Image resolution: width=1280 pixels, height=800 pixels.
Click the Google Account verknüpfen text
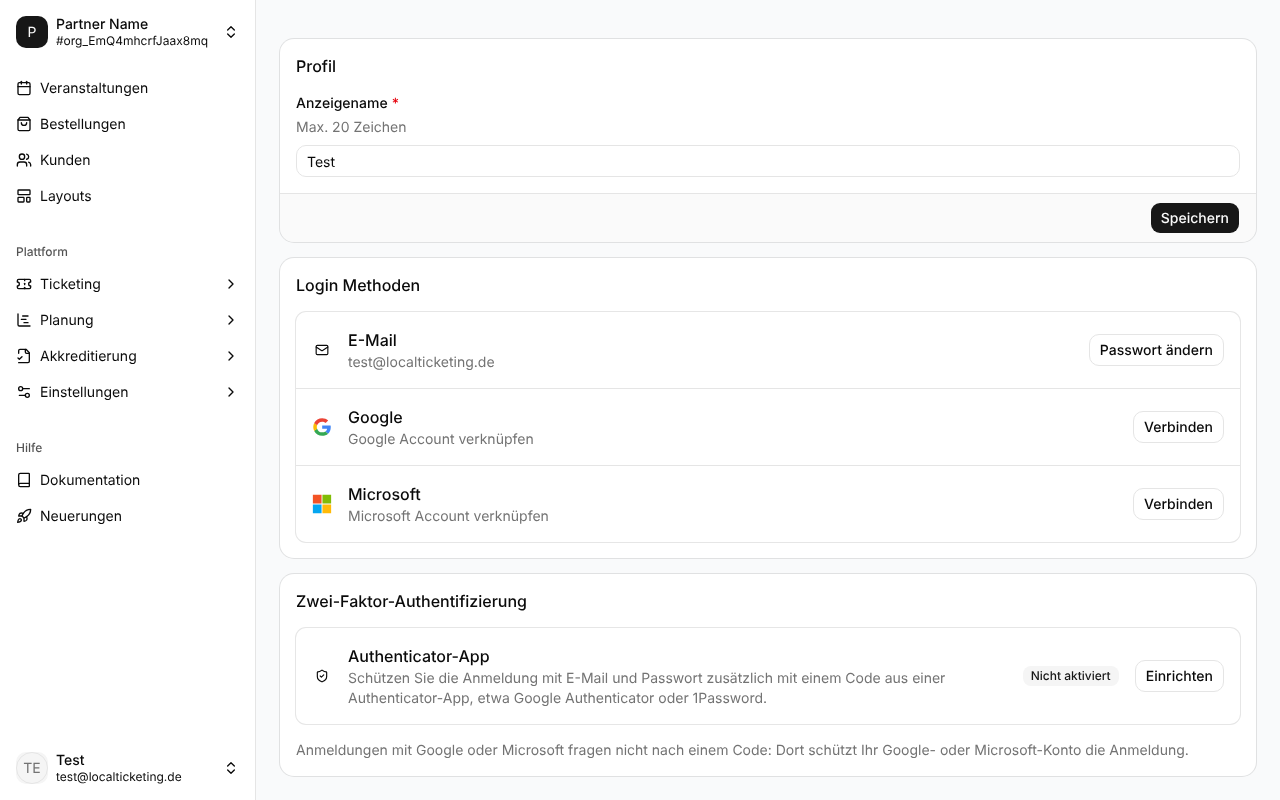441,439
